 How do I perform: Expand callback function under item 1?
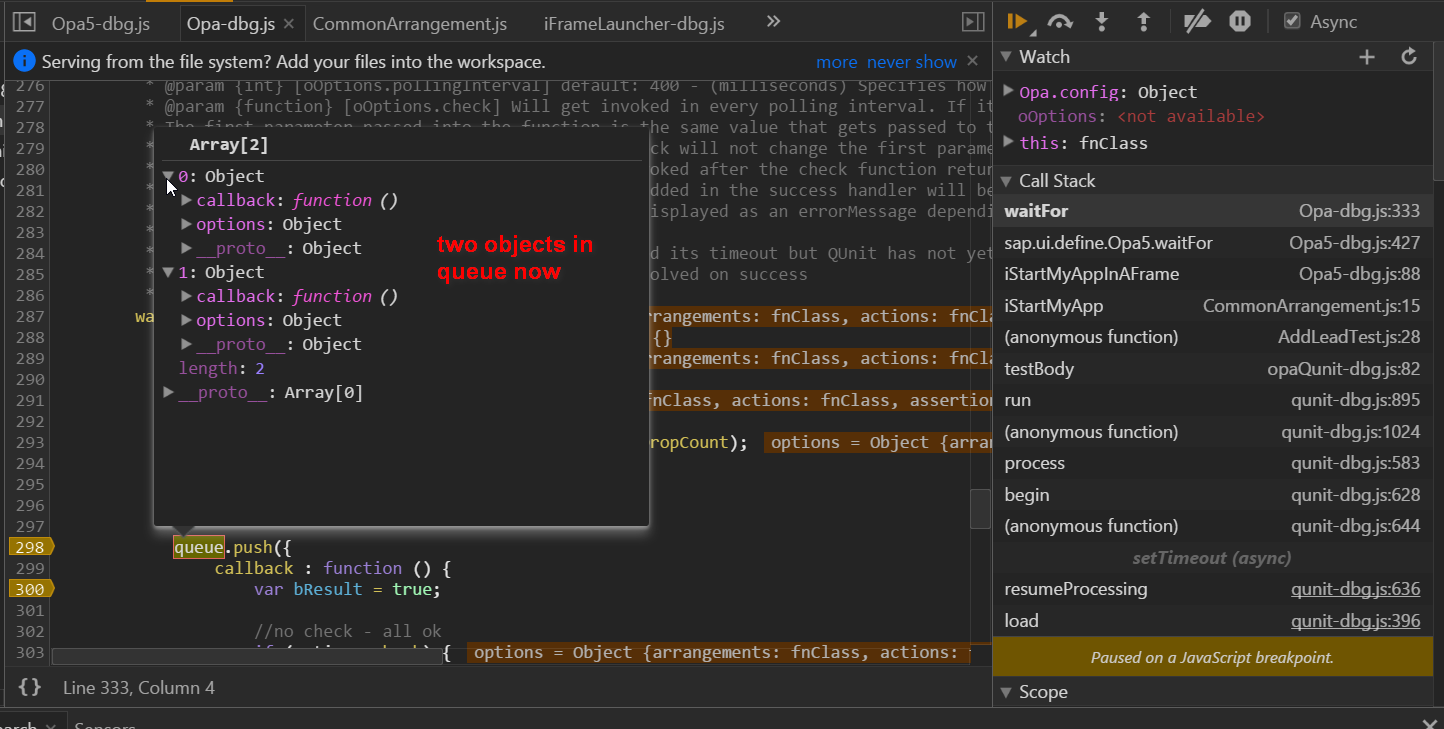[187, 296]
